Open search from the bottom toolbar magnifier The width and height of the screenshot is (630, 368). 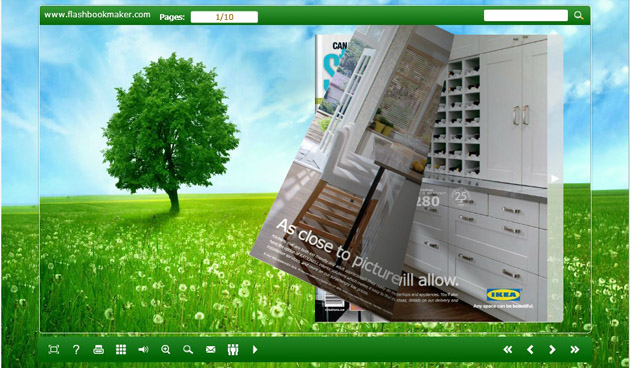[x=188, y=350]
